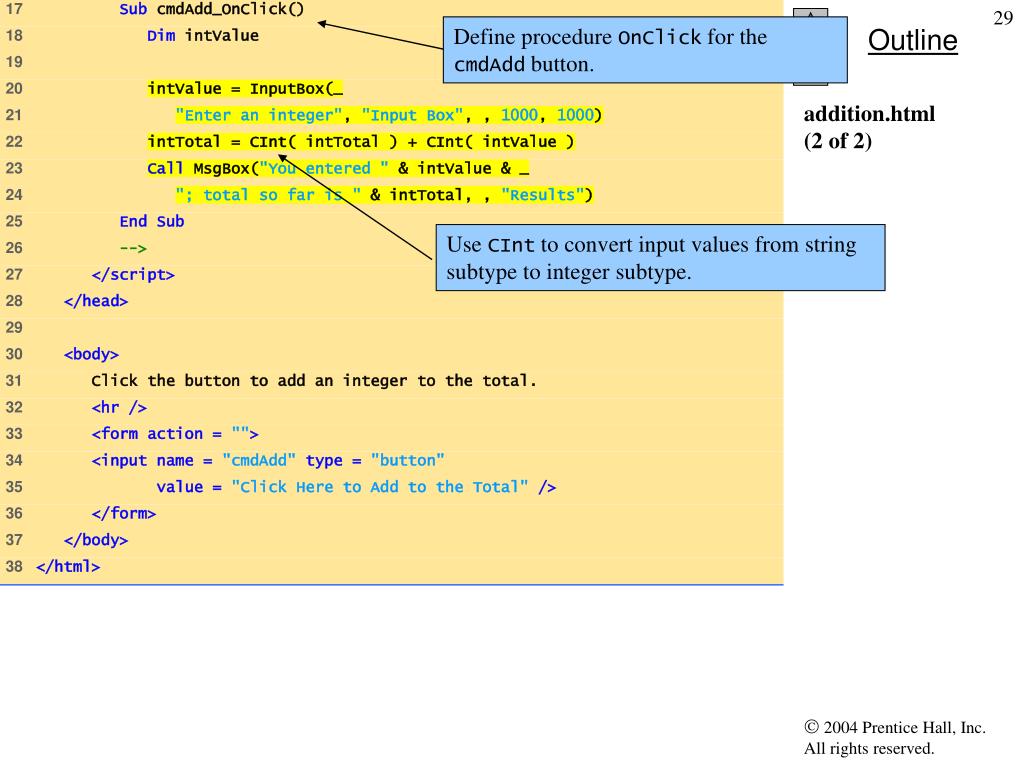The height and width of the screenshot is (768, 1024).
Task: Click the "</form>" closing tag
Action: 124,513
